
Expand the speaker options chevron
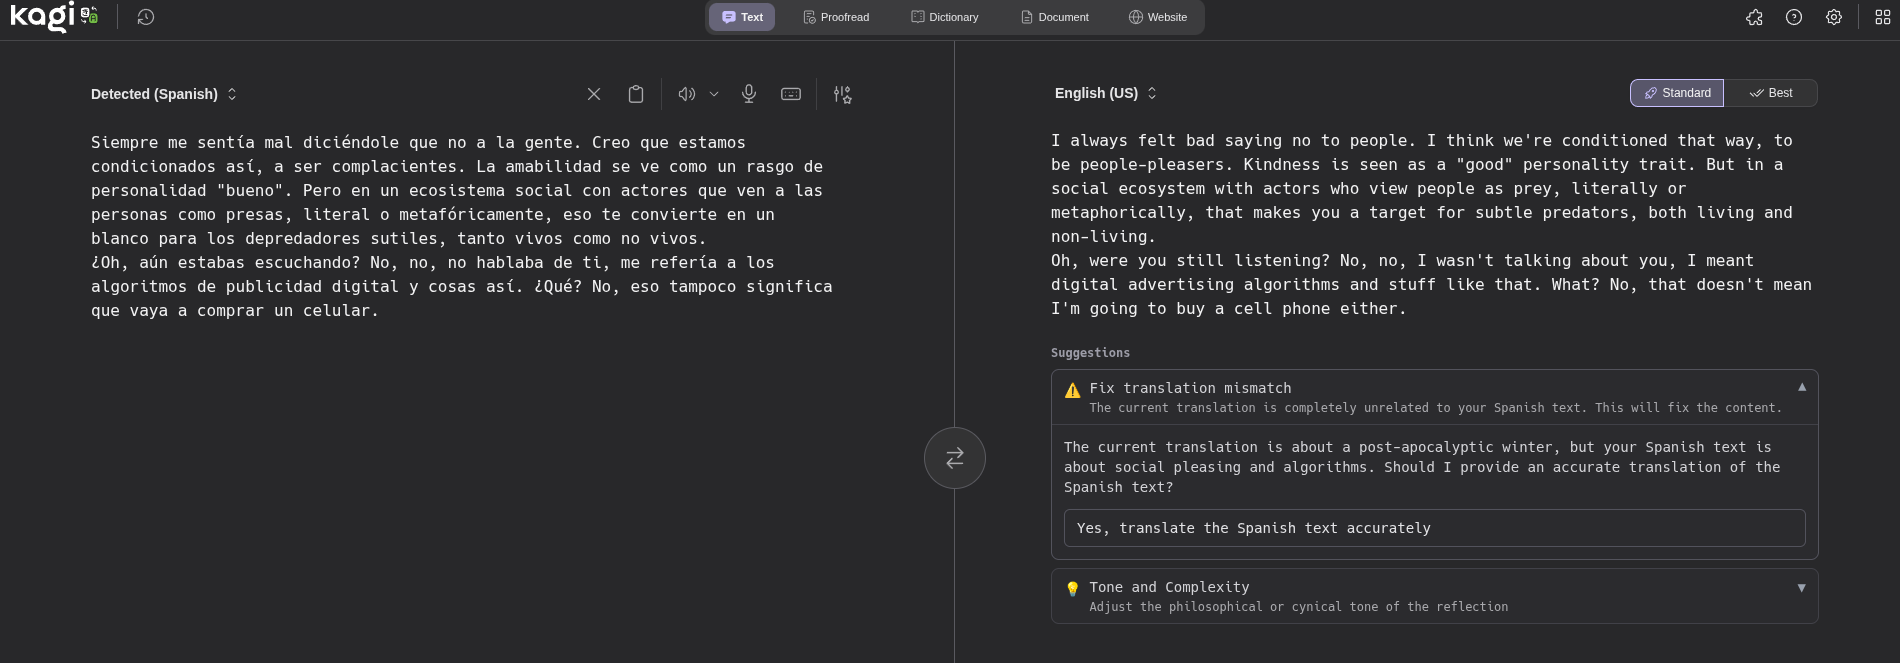[714, 94]
